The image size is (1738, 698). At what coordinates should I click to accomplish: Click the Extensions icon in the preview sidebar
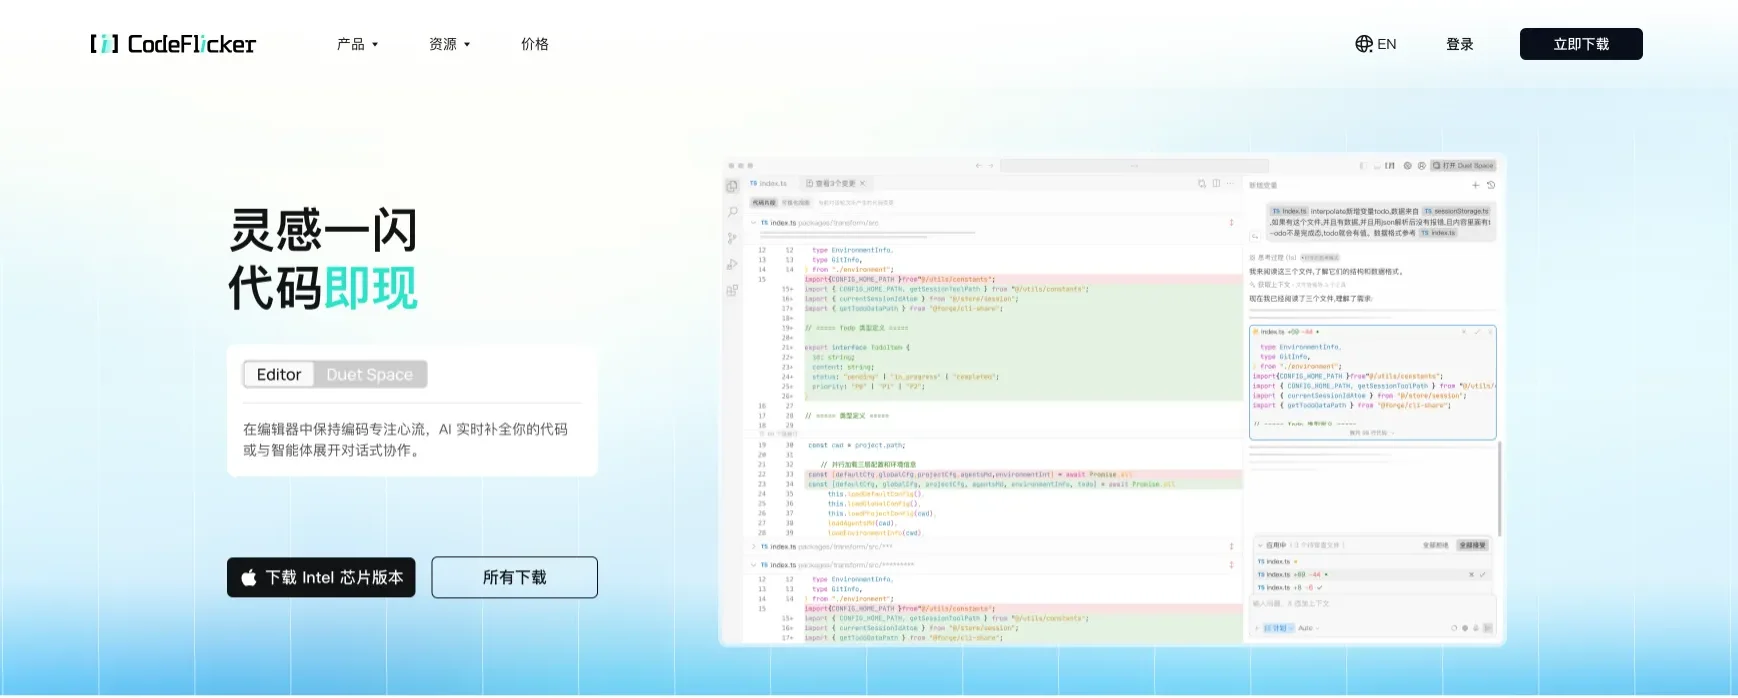(732, 290)
